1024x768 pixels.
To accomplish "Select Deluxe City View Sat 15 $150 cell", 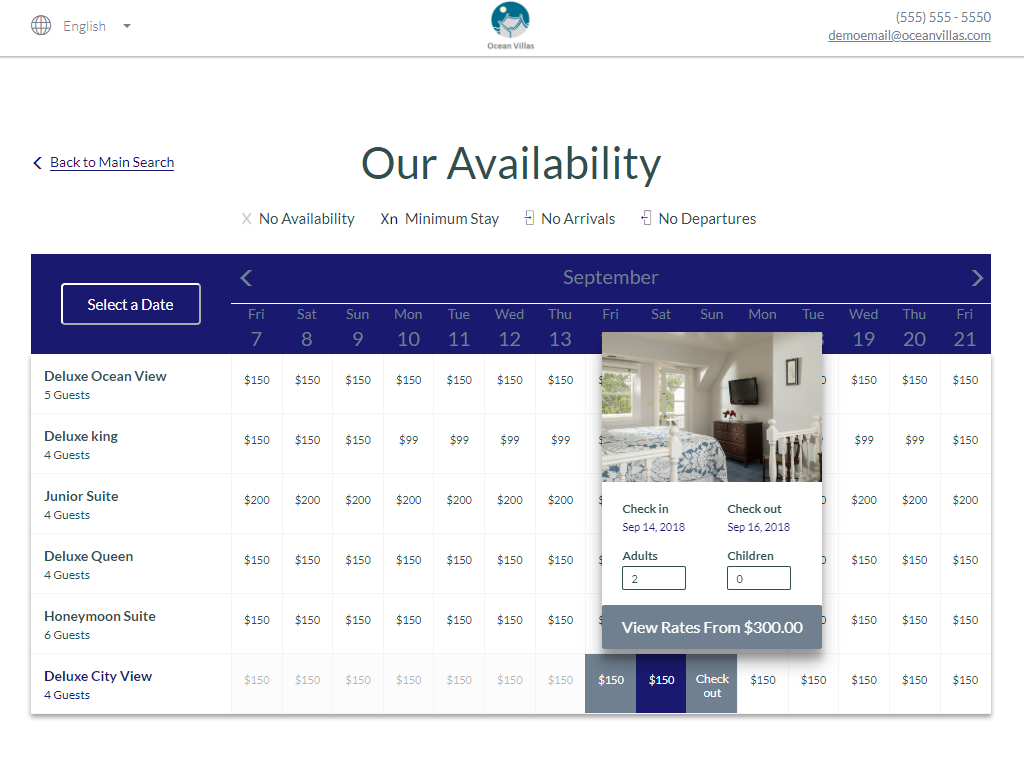I will (x=661, y=684).
